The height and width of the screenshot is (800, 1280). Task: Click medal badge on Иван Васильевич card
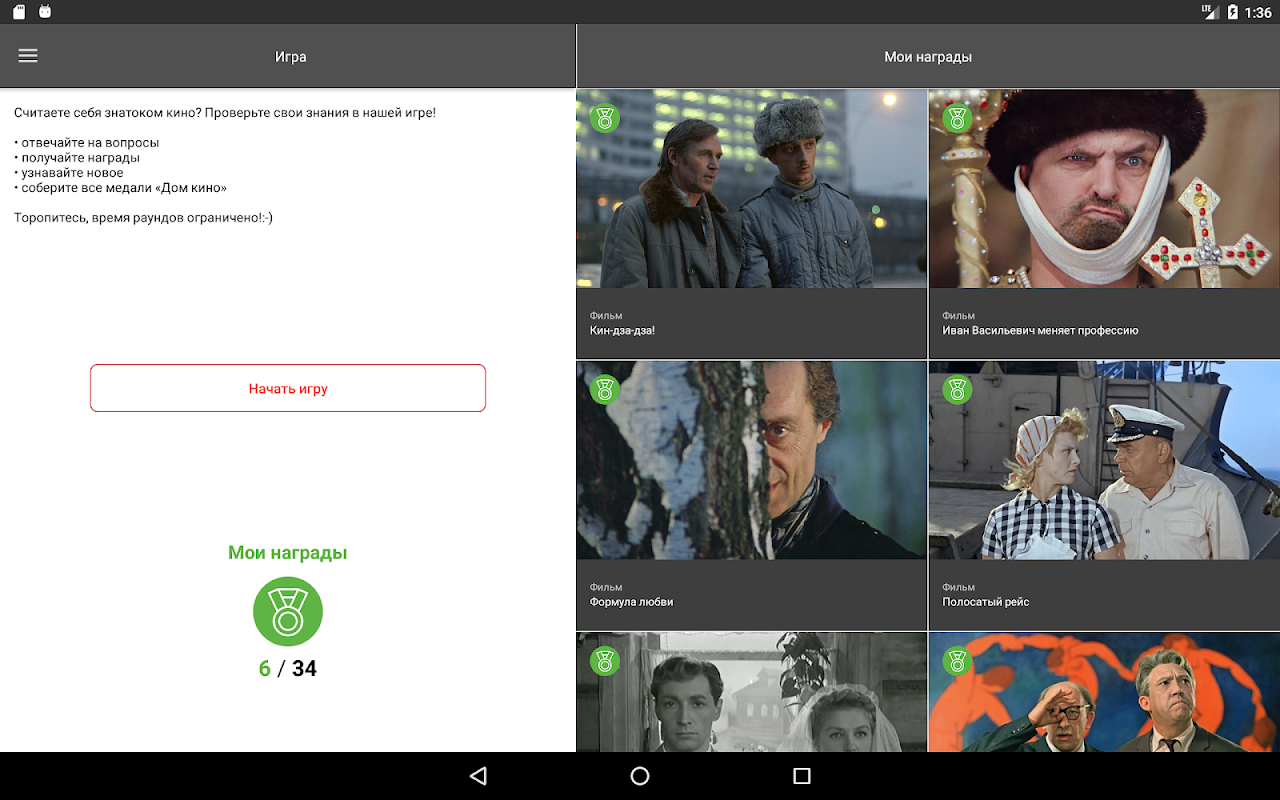[957, 118]
